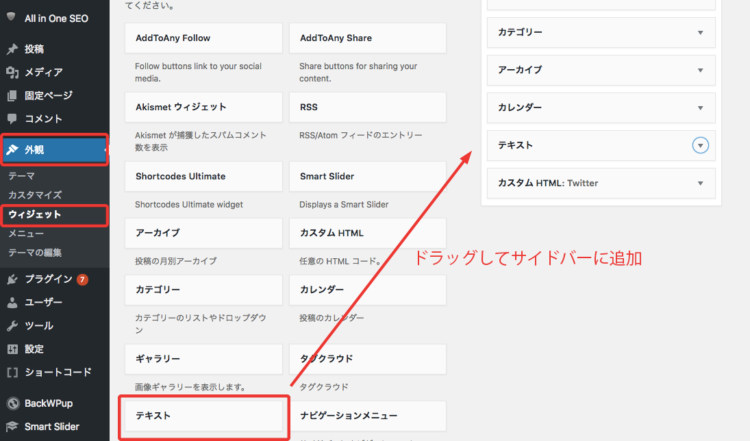750x441 pixels.
Task: Expand the circled テキスト widget arrow
Action: pos(700,146)
